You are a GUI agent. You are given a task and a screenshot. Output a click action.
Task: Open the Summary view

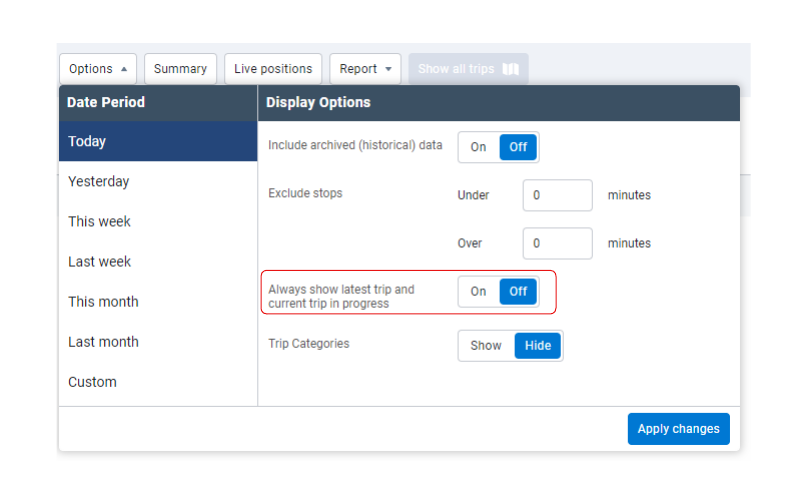coord(180,69)
